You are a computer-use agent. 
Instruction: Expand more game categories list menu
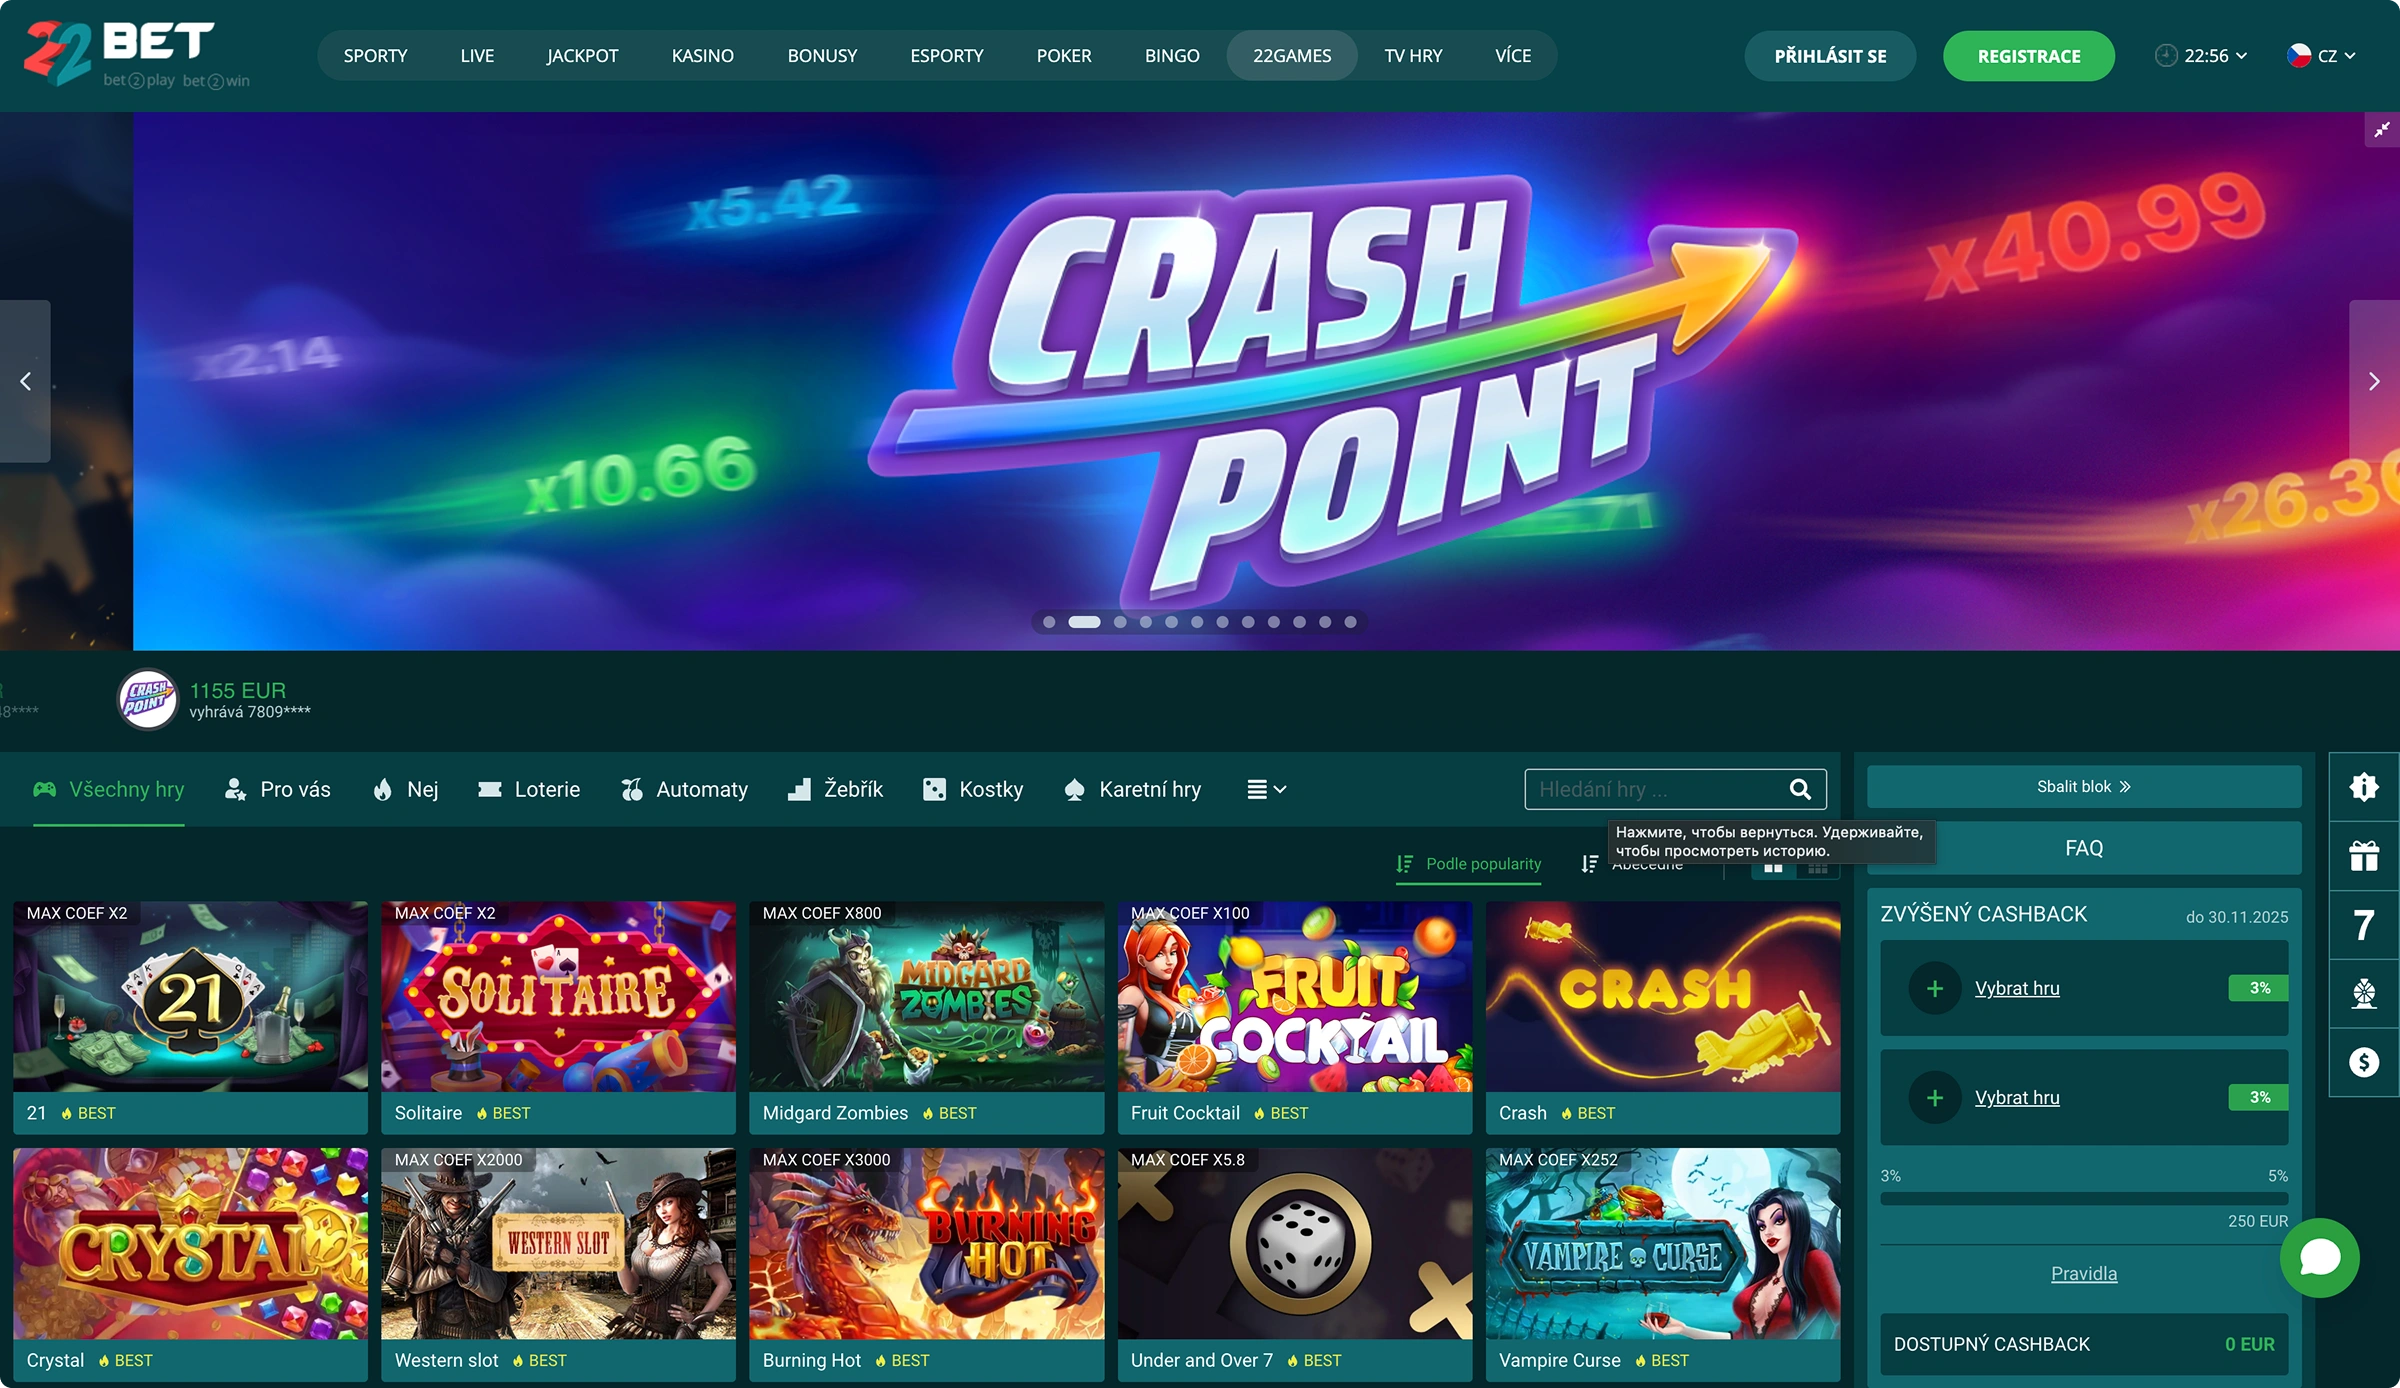click(x=1266, y=789)
